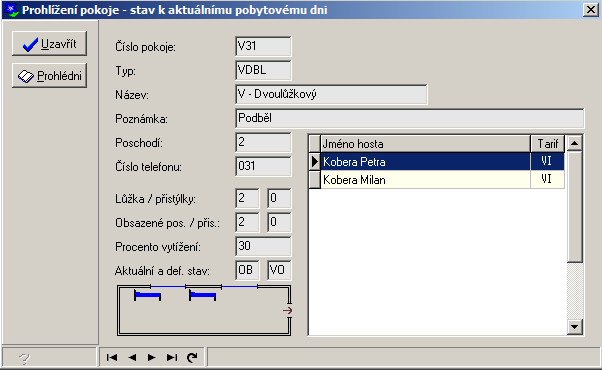Click the Poschodí field
Image resolution: width=602 pixels, height=370 pixels.
click(x=263, y=142)
